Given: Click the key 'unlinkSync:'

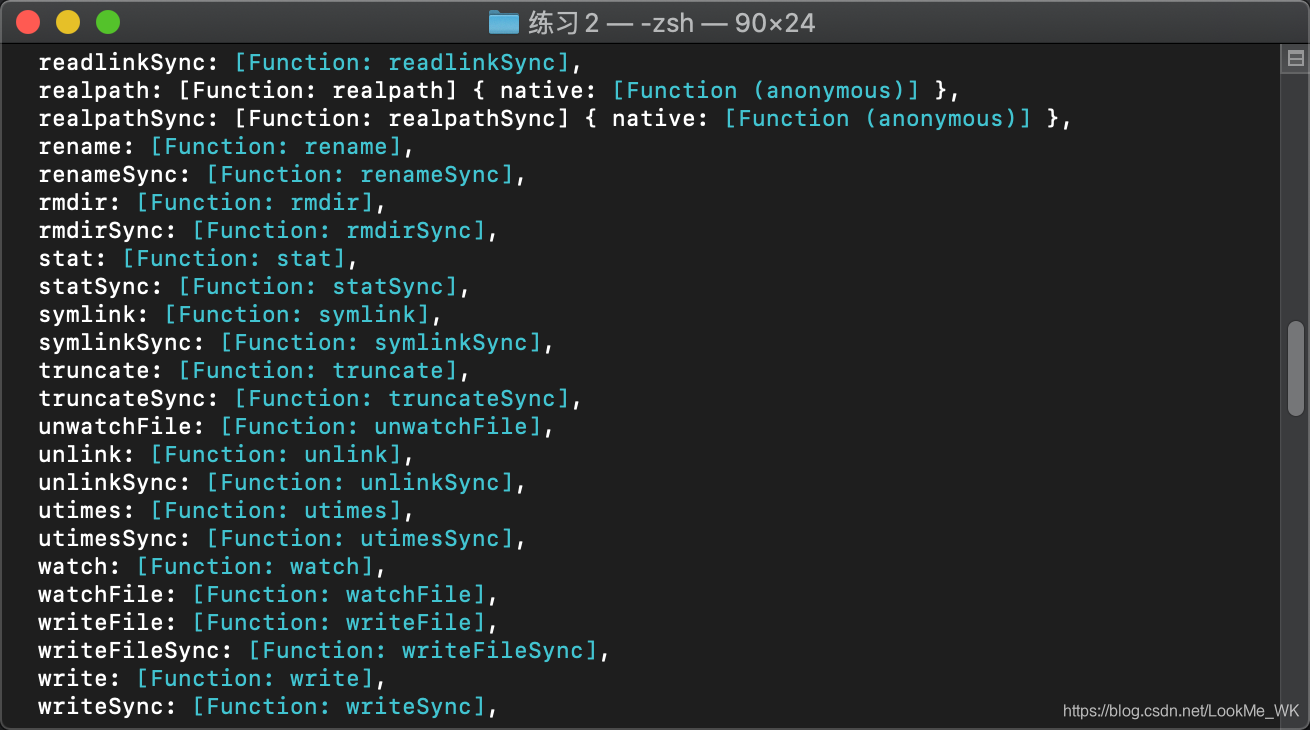Looking at the screenshot, I should 115,483.
